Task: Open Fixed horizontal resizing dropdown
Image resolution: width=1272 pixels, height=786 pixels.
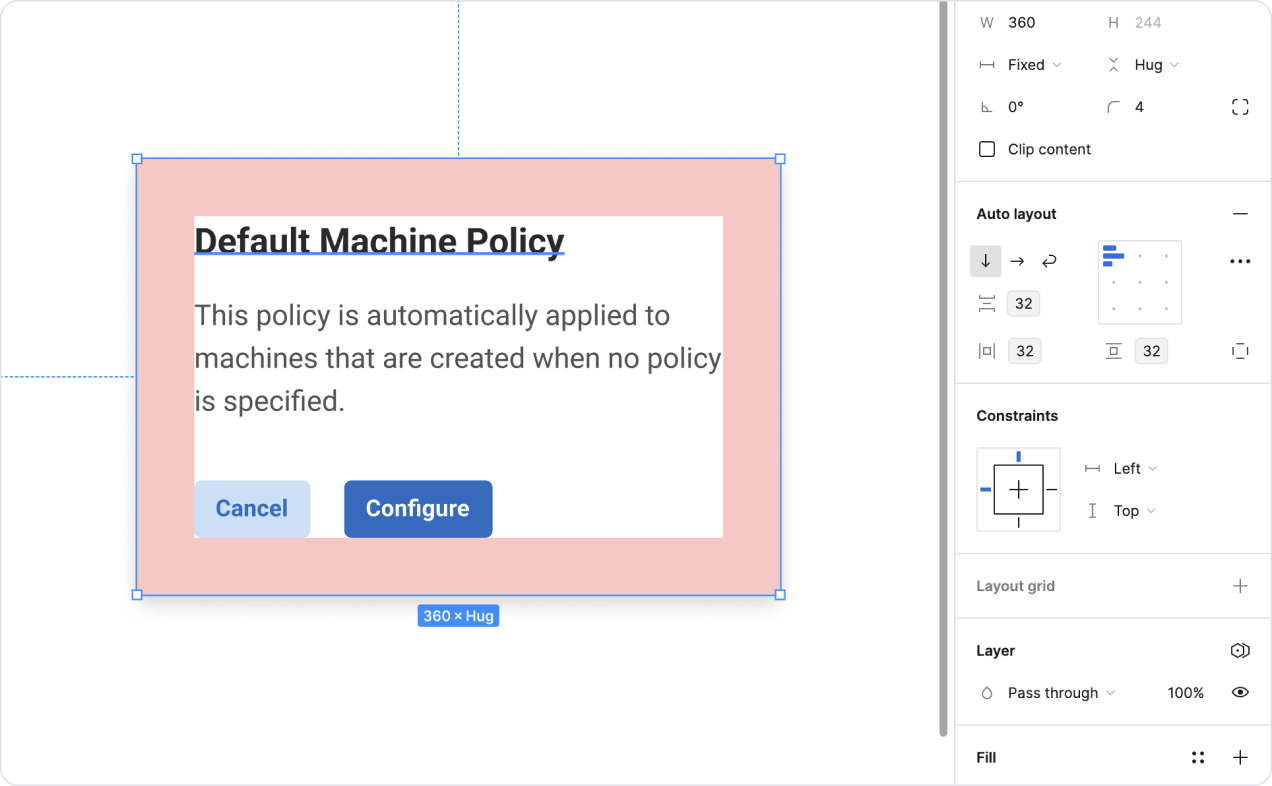Action: click(1035, 65)
